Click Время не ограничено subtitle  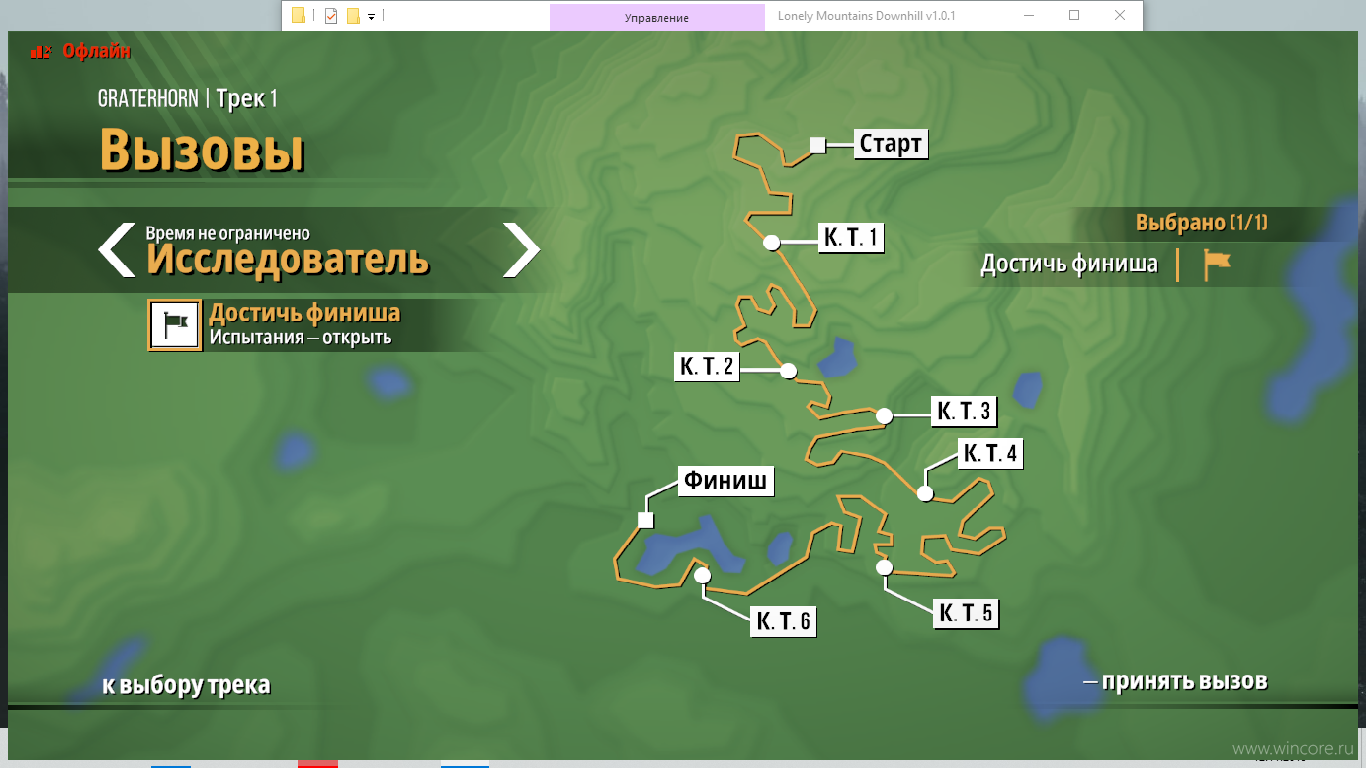click(228, 233)
